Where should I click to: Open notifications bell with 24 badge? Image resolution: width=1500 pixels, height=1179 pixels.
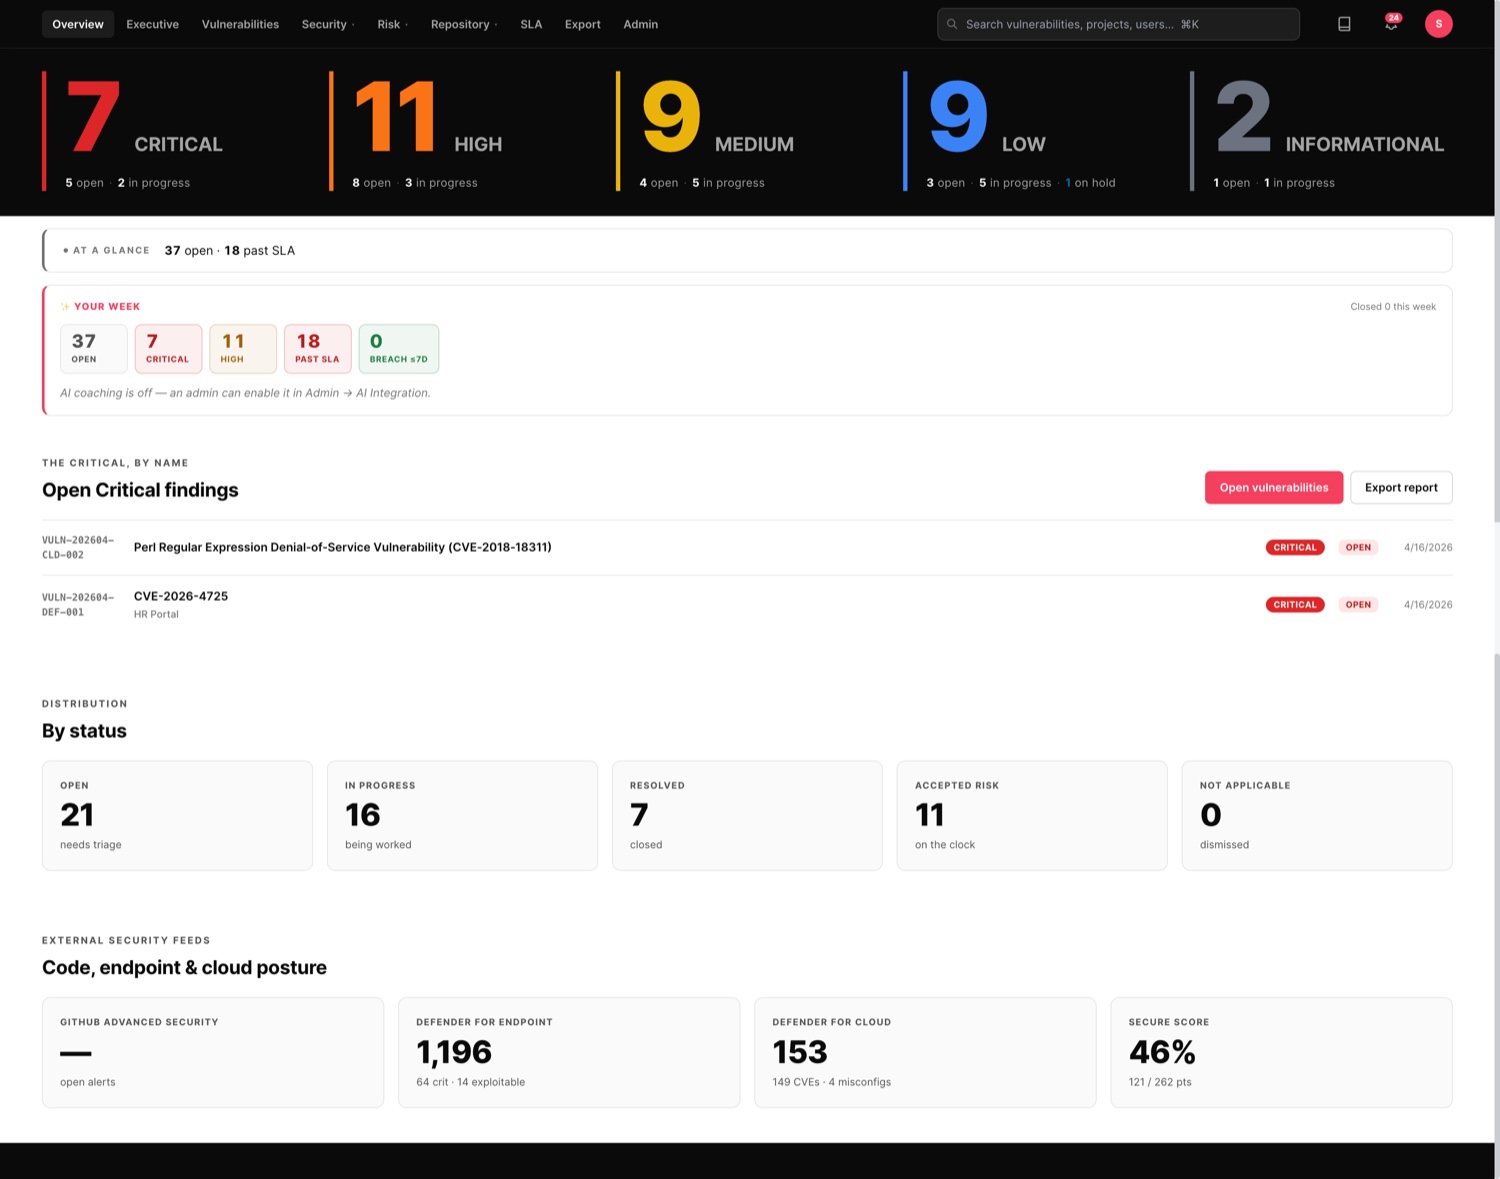(1391, 23)
